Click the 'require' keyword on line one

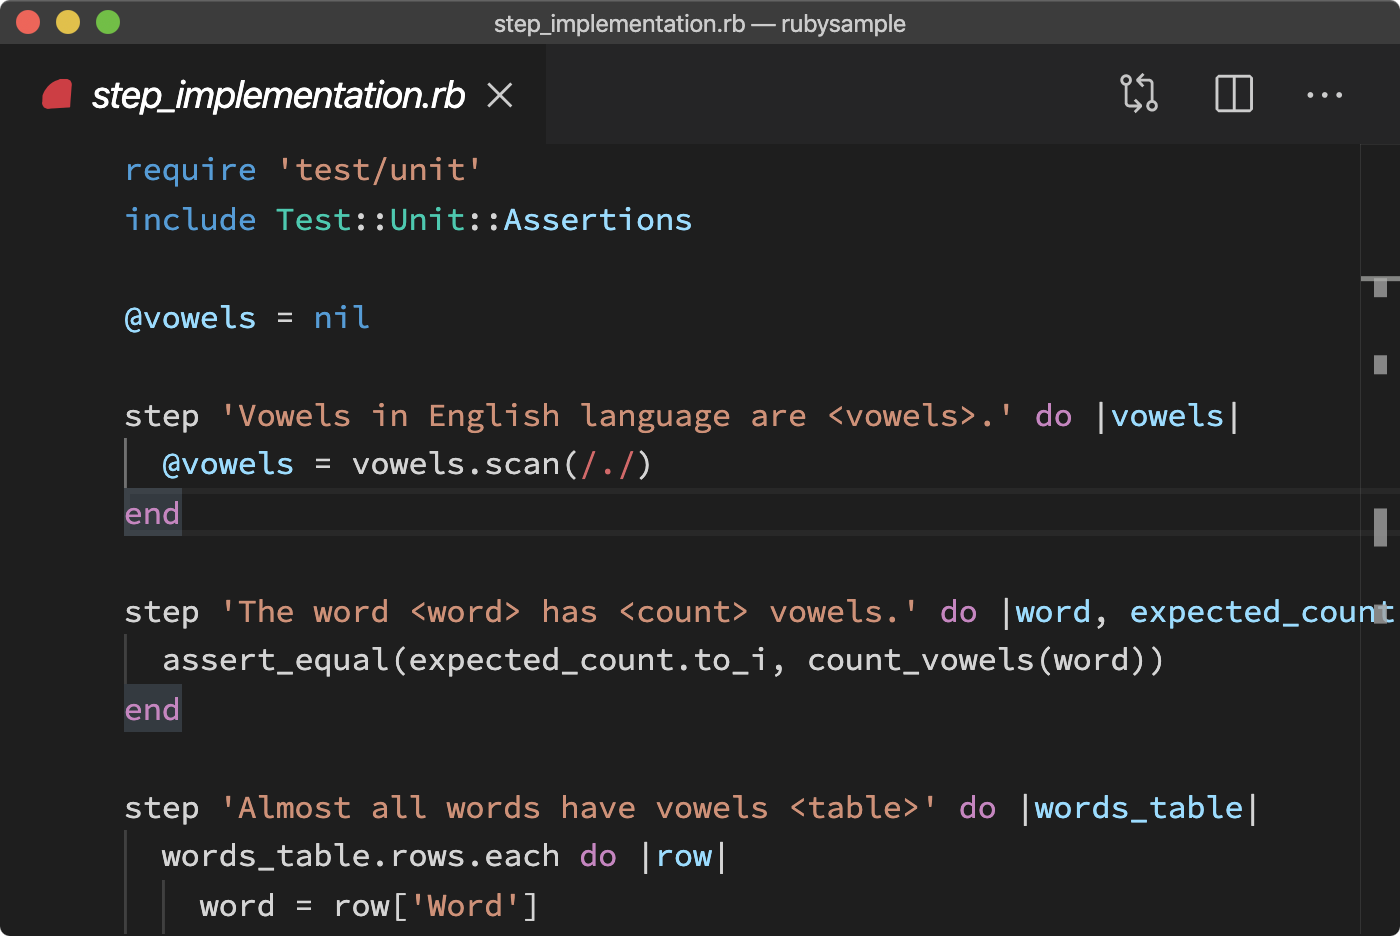190,170
